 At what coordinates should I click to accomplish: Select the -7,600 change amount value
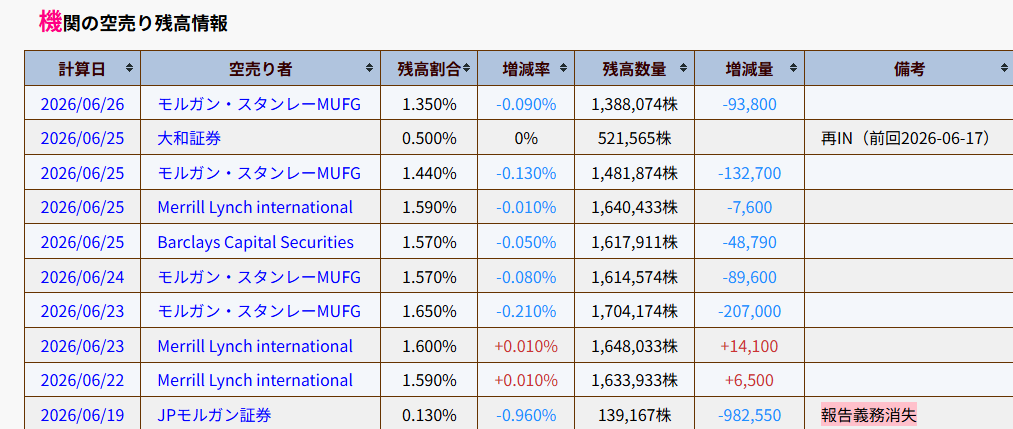click(749, 207)
